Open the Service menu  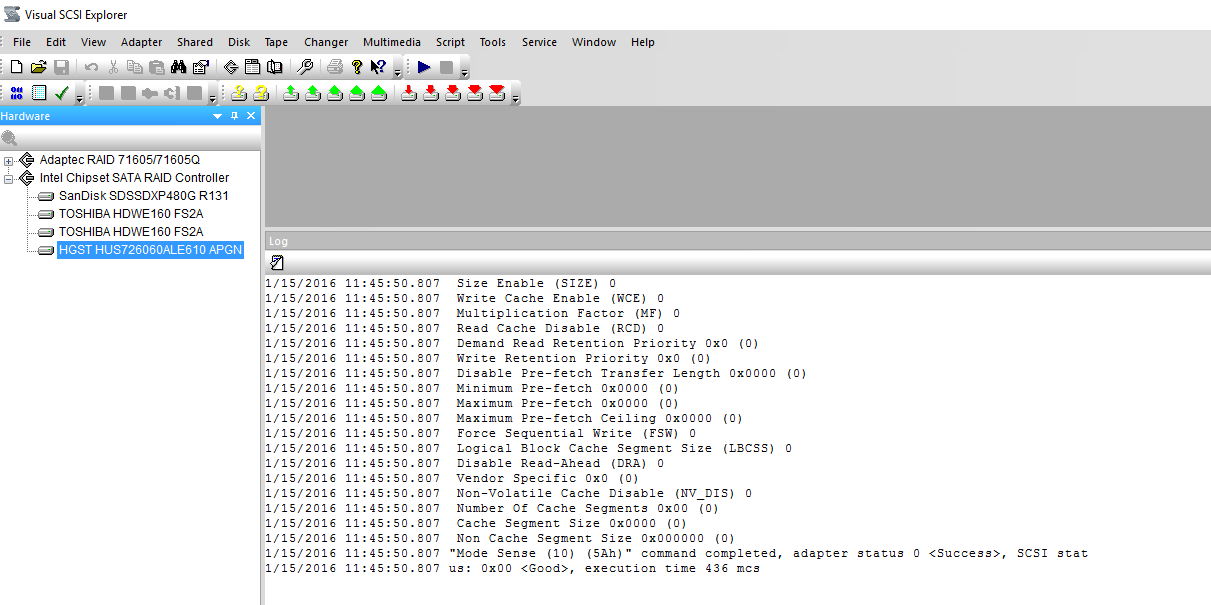click(539, 42)
